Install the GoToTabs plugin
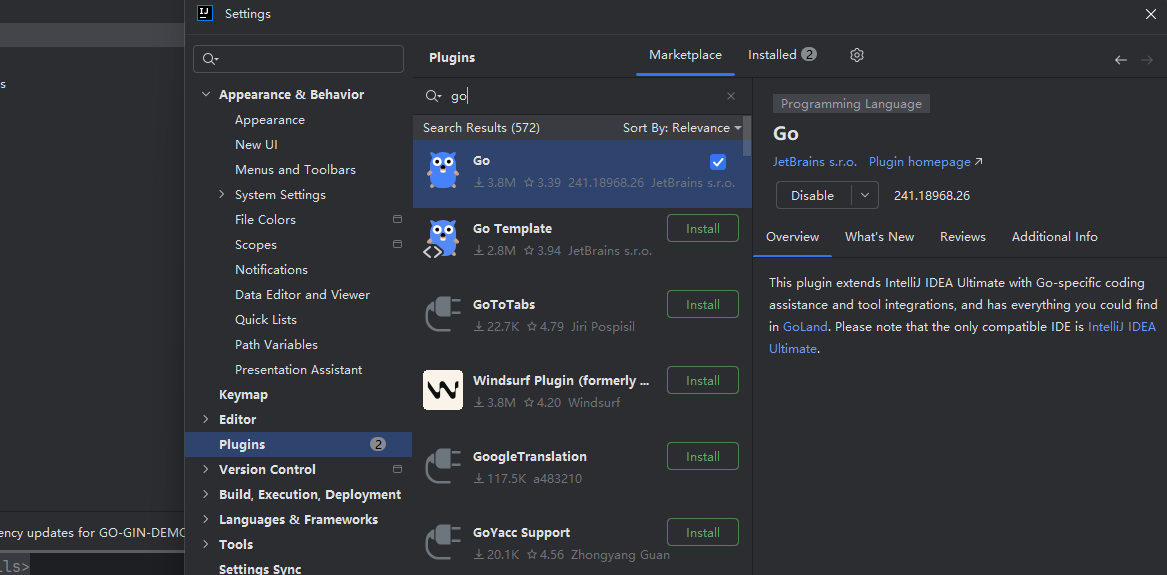The image size is (1167, 575). coord(703,304)
